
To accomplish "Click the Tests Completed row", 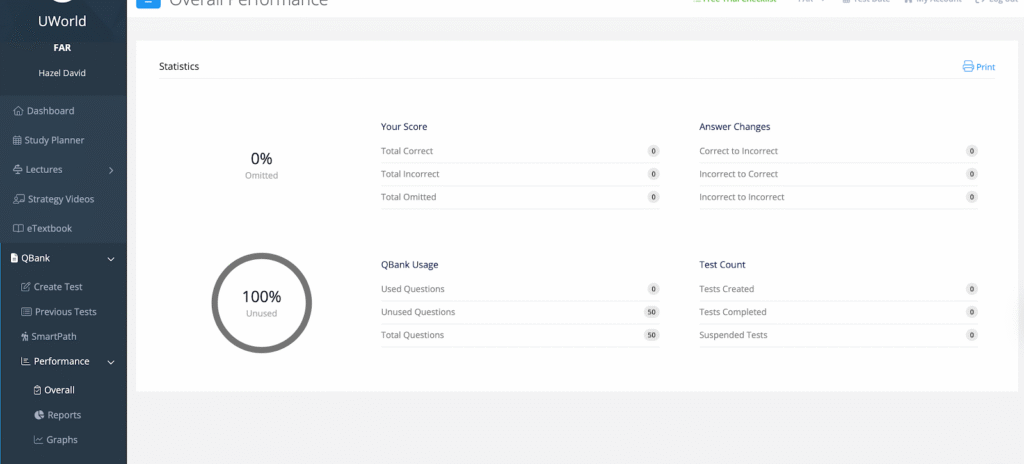I will point(839,312).
